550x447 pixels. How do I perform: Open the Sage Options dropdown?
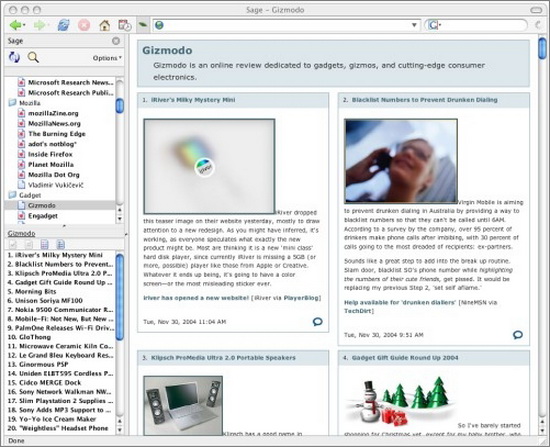coord(107,58)
